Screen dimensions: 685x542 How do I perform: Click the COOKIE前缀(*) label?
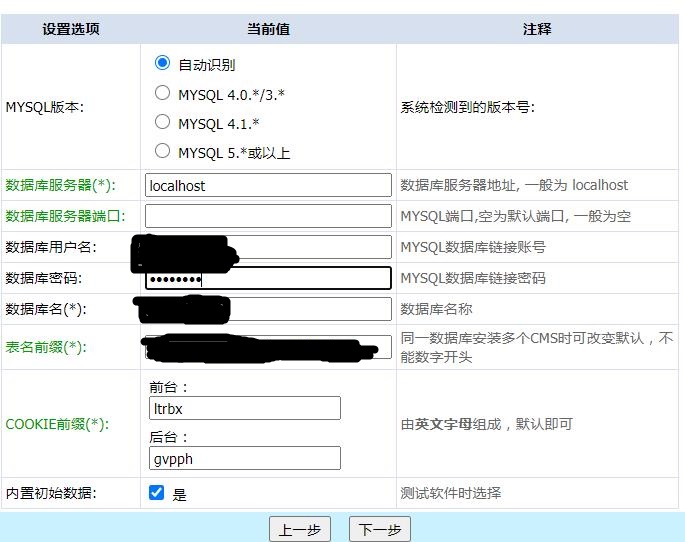click(x=57, y=424)
